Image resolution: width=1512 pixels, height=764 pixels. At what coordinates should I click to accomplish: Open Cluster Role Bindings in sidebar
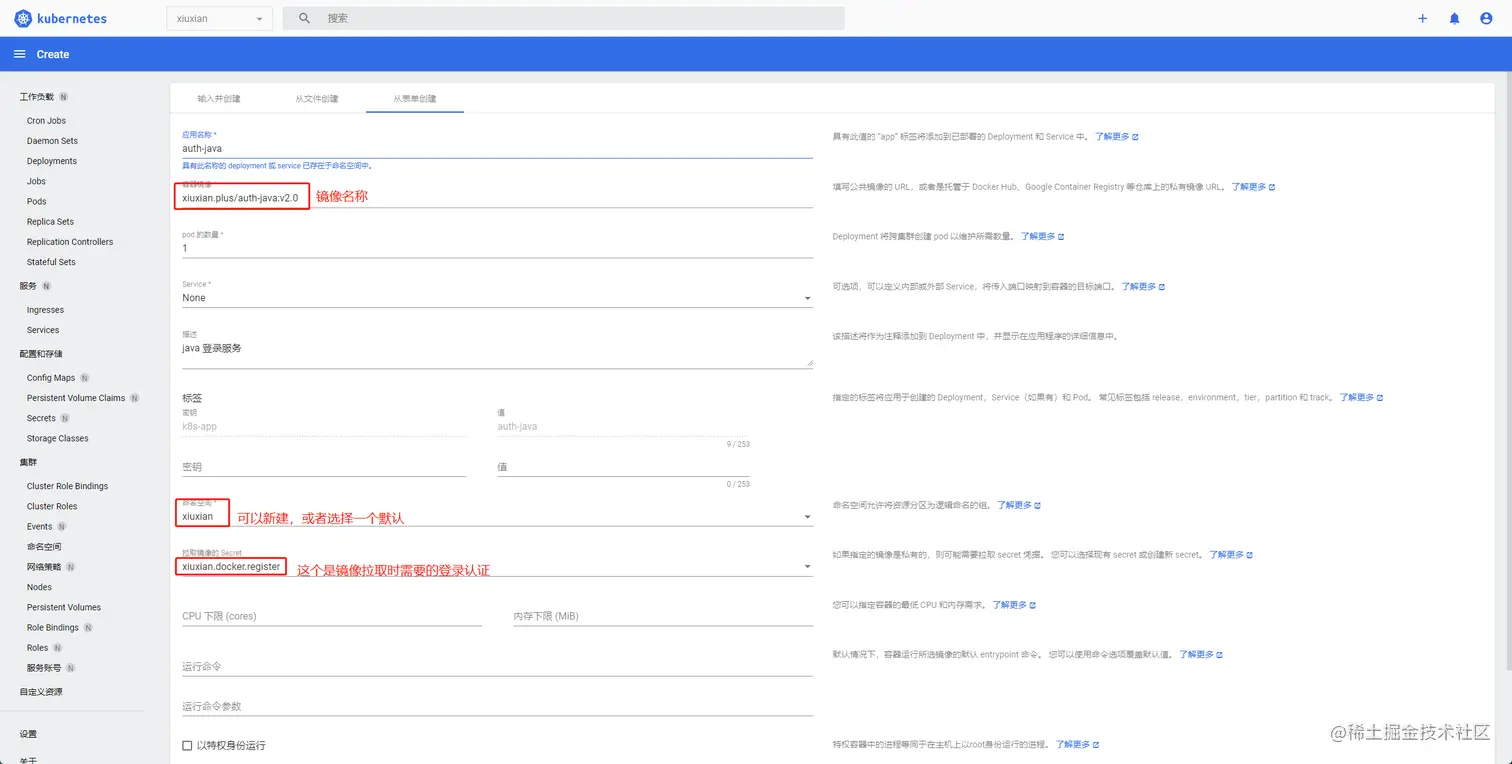(x=67, y=486)
